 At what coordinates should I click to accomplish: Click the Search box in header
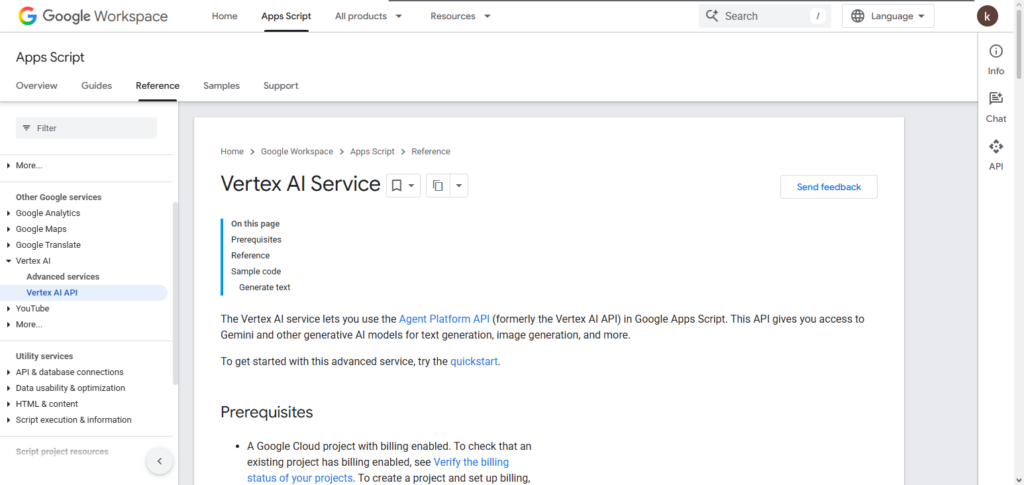coord(764,16)
